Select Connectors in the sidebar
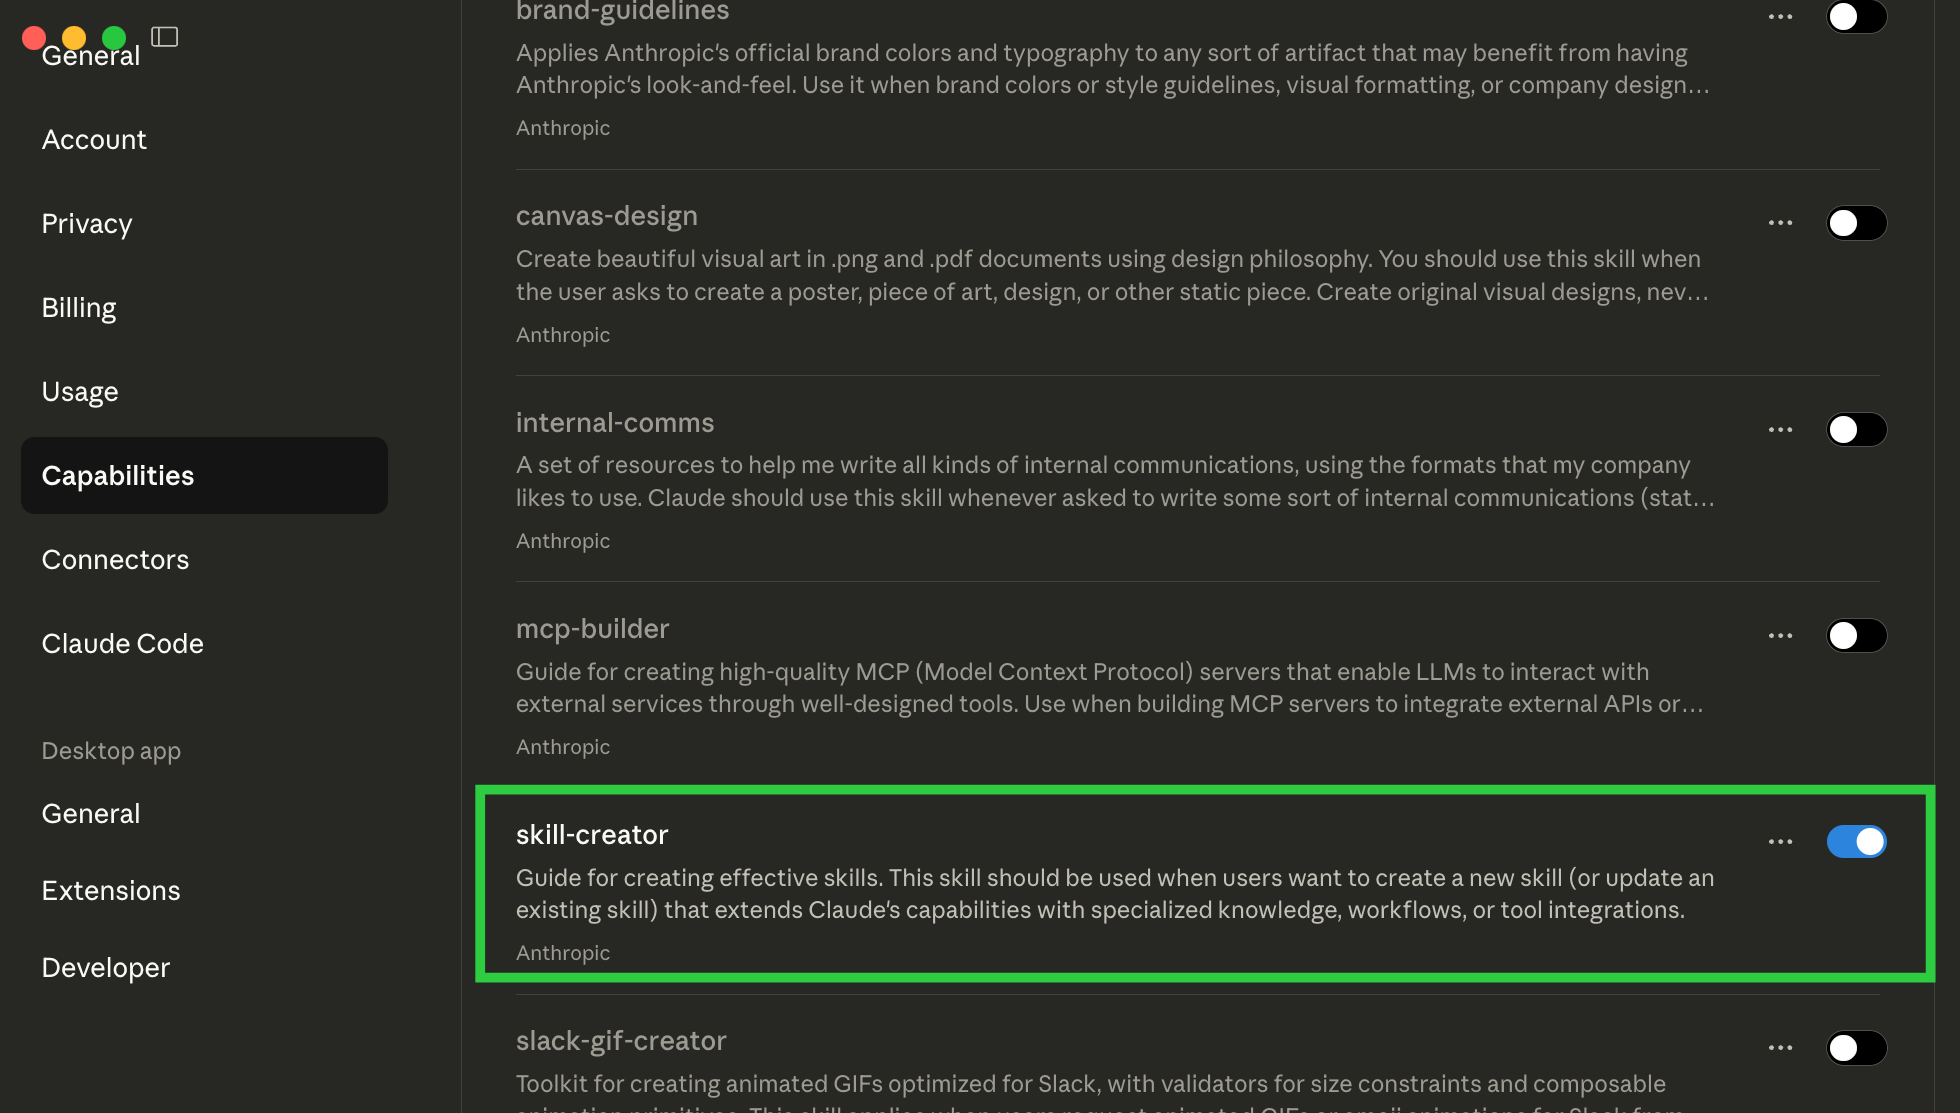Screen dimensions: 1960x1113 tap(115, 560)
